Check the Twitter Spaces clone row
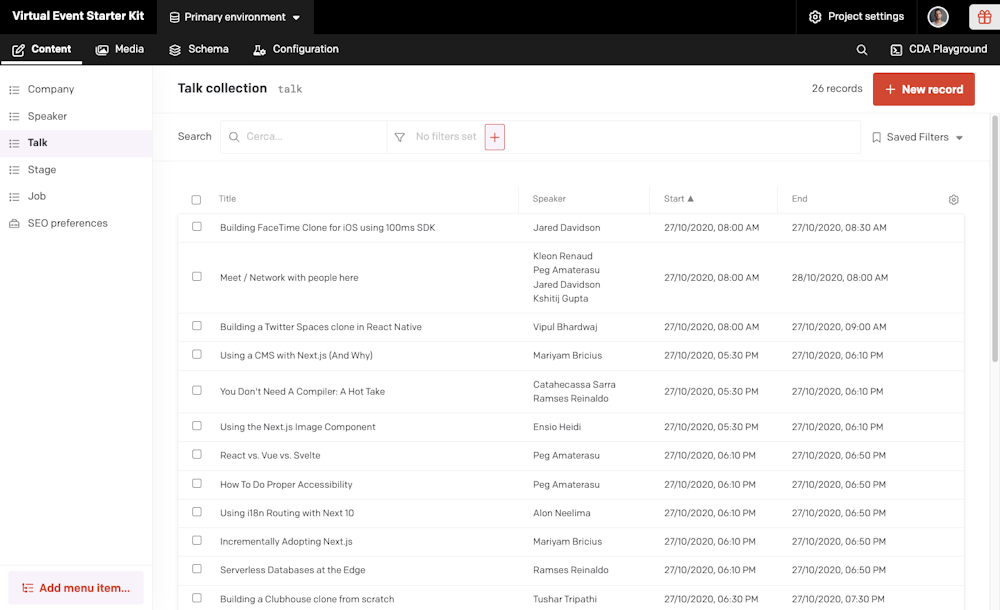Image resolution: width=1000 pixels, height=610 pixels. click(x=196, y=325)
